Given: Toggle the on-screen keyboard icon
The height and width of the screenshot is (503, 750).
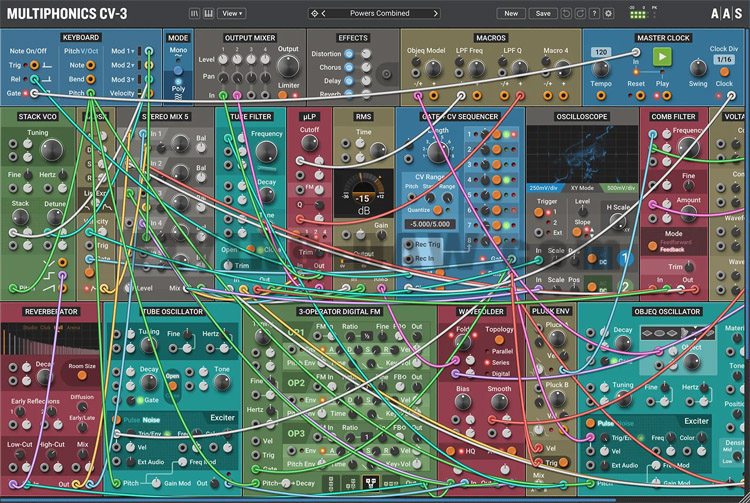Looking at the screenshot, I should (208, 13).
